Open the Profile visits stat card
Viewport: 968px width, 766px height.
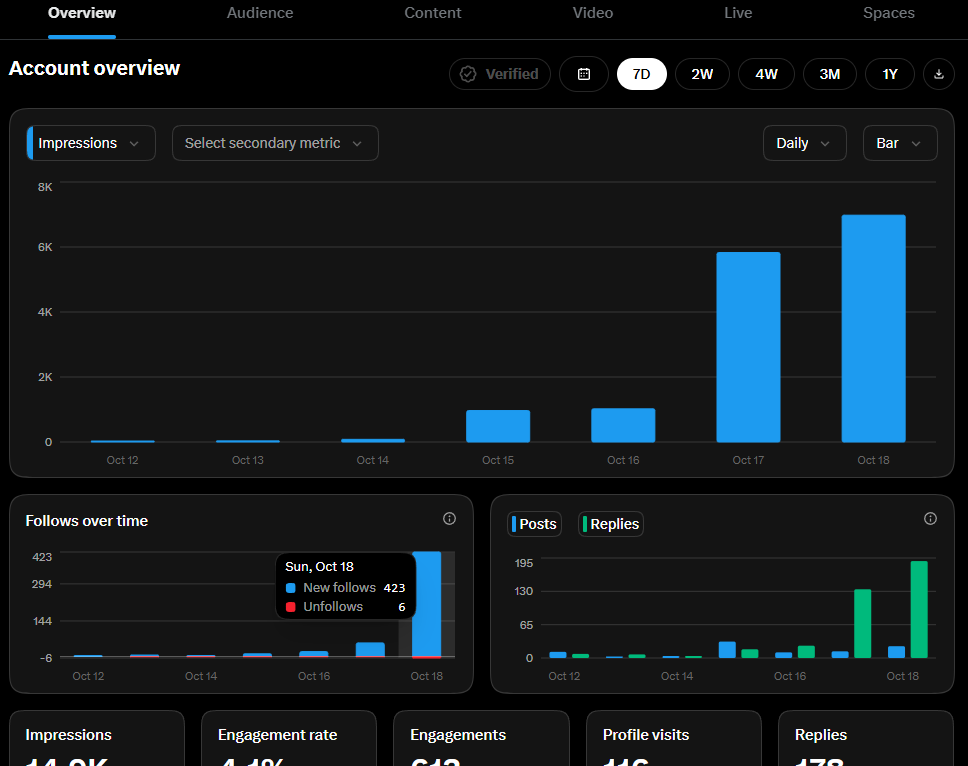click(674, 738)
